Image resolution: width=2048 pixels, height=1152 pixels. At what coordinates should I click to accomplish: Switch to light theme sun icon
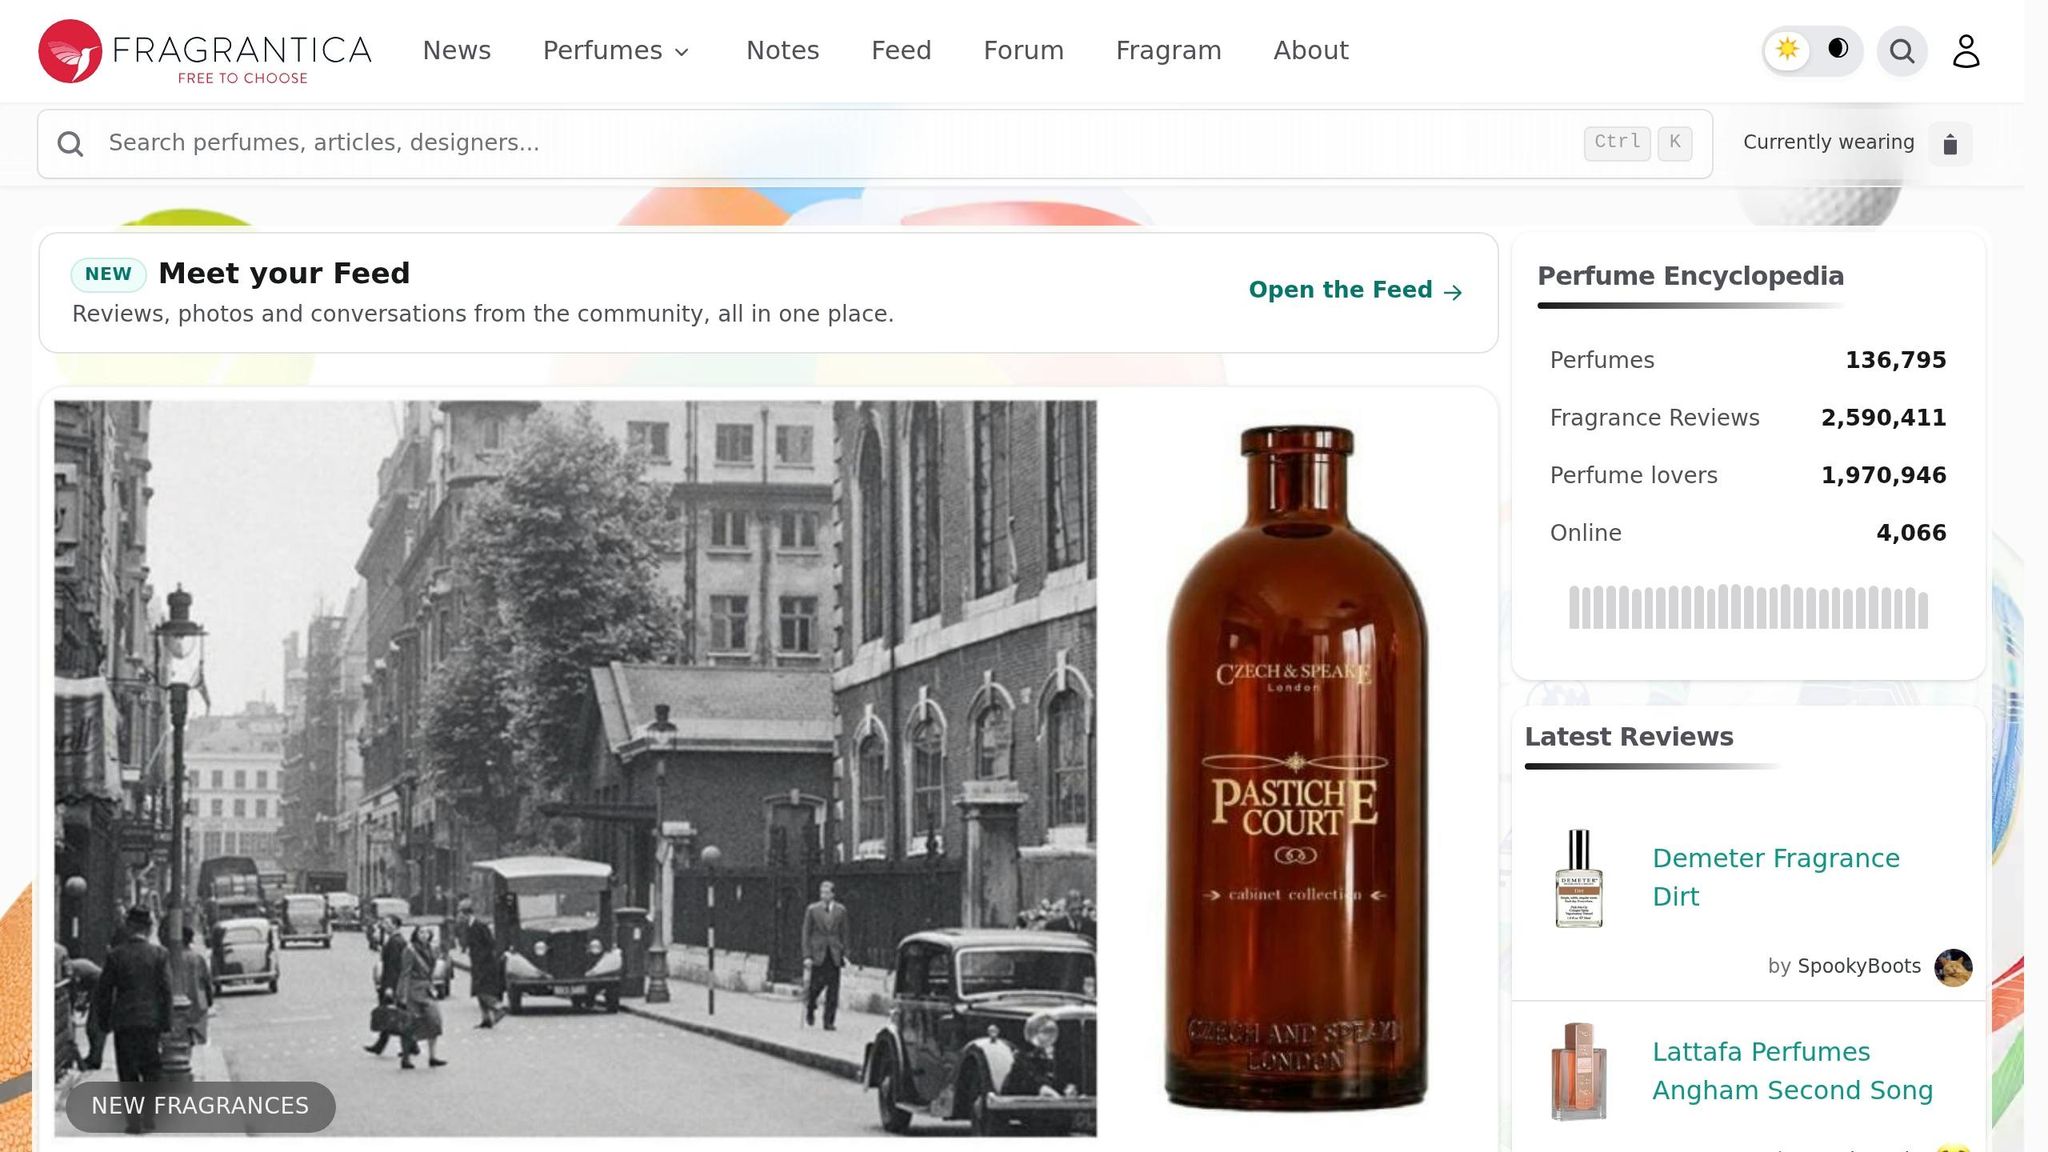pyautogui.click(x=1787, y=50)
